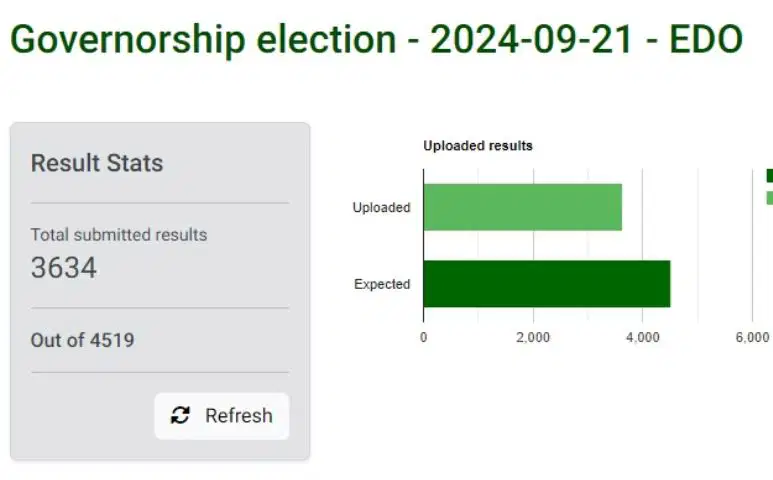The height and width of the screenshot is (480, 773).
Task: Click the Refresh button
Action: pyautogui.click(x=222, y=415)
